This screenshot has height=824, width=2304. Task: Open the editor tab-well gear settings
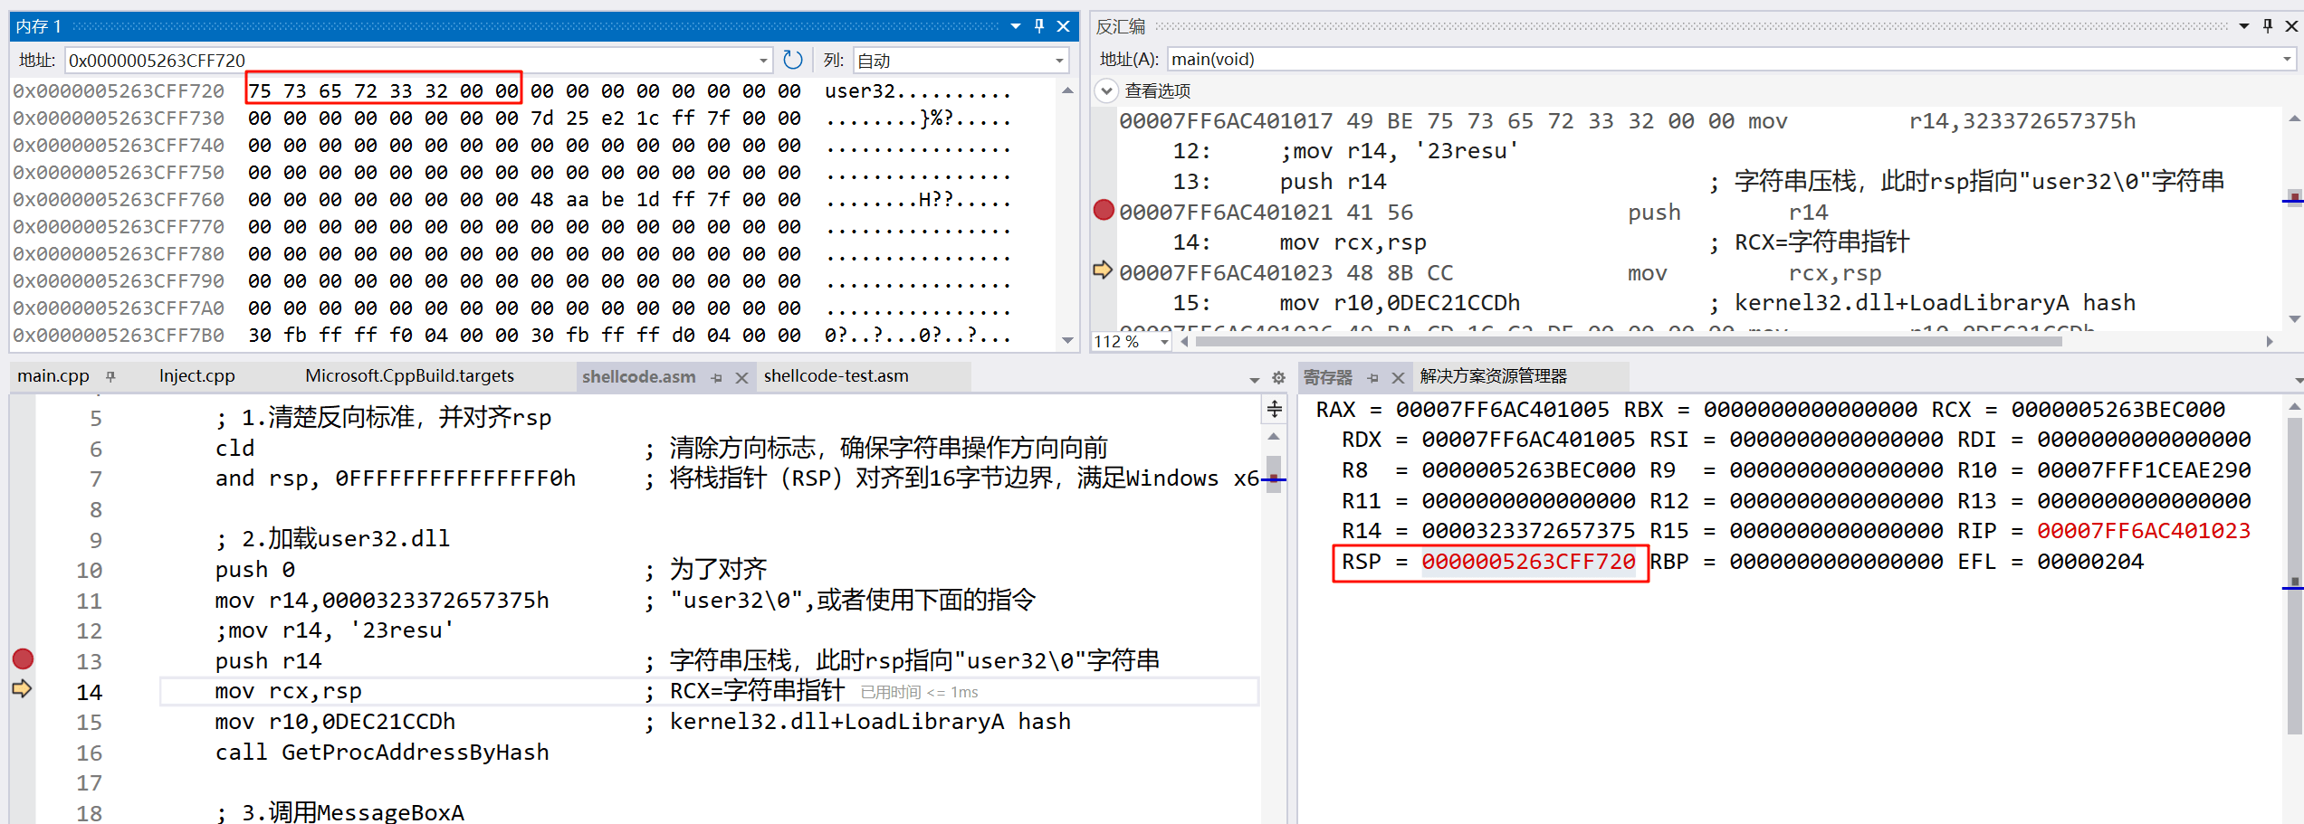(1278, 378)
